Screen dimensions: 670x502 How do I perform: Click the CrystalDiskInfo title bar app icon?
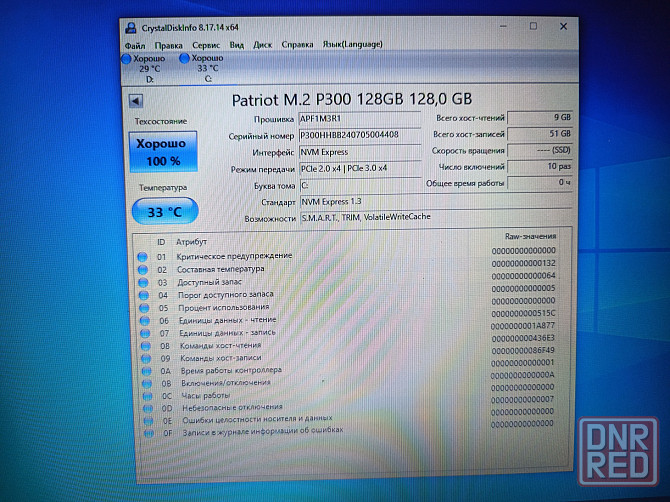pyautogui.click(x=131, y=28)
